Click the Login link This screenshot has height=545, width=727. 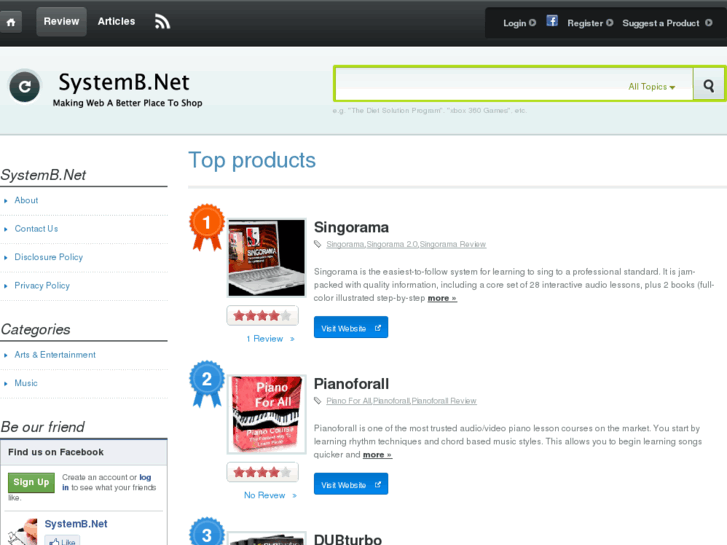tap(519, 23)
